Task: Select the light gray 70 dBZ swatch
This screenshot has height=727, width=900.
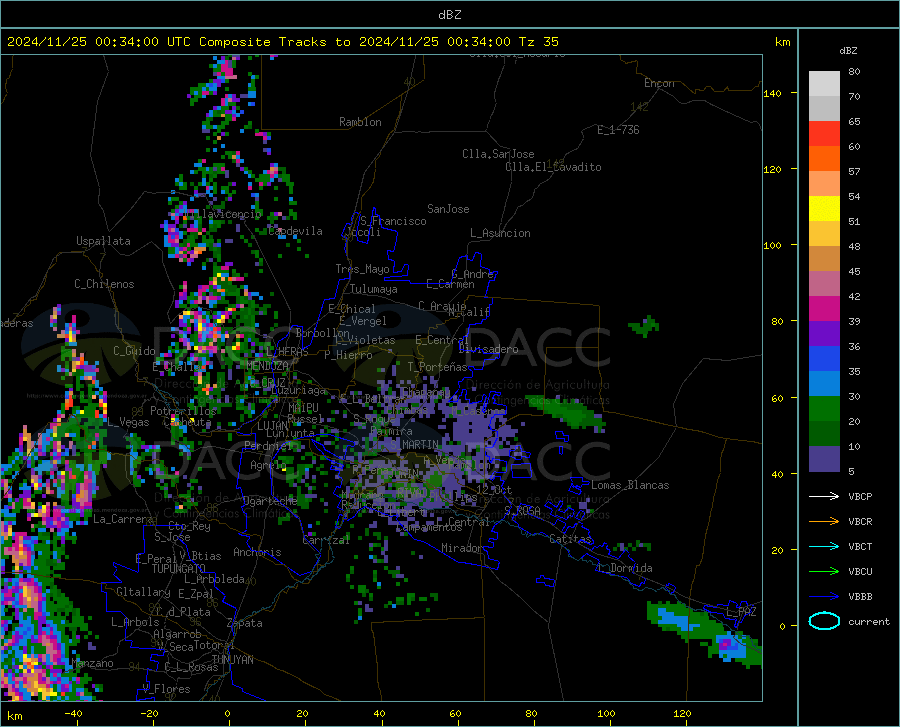Action: 824,84
